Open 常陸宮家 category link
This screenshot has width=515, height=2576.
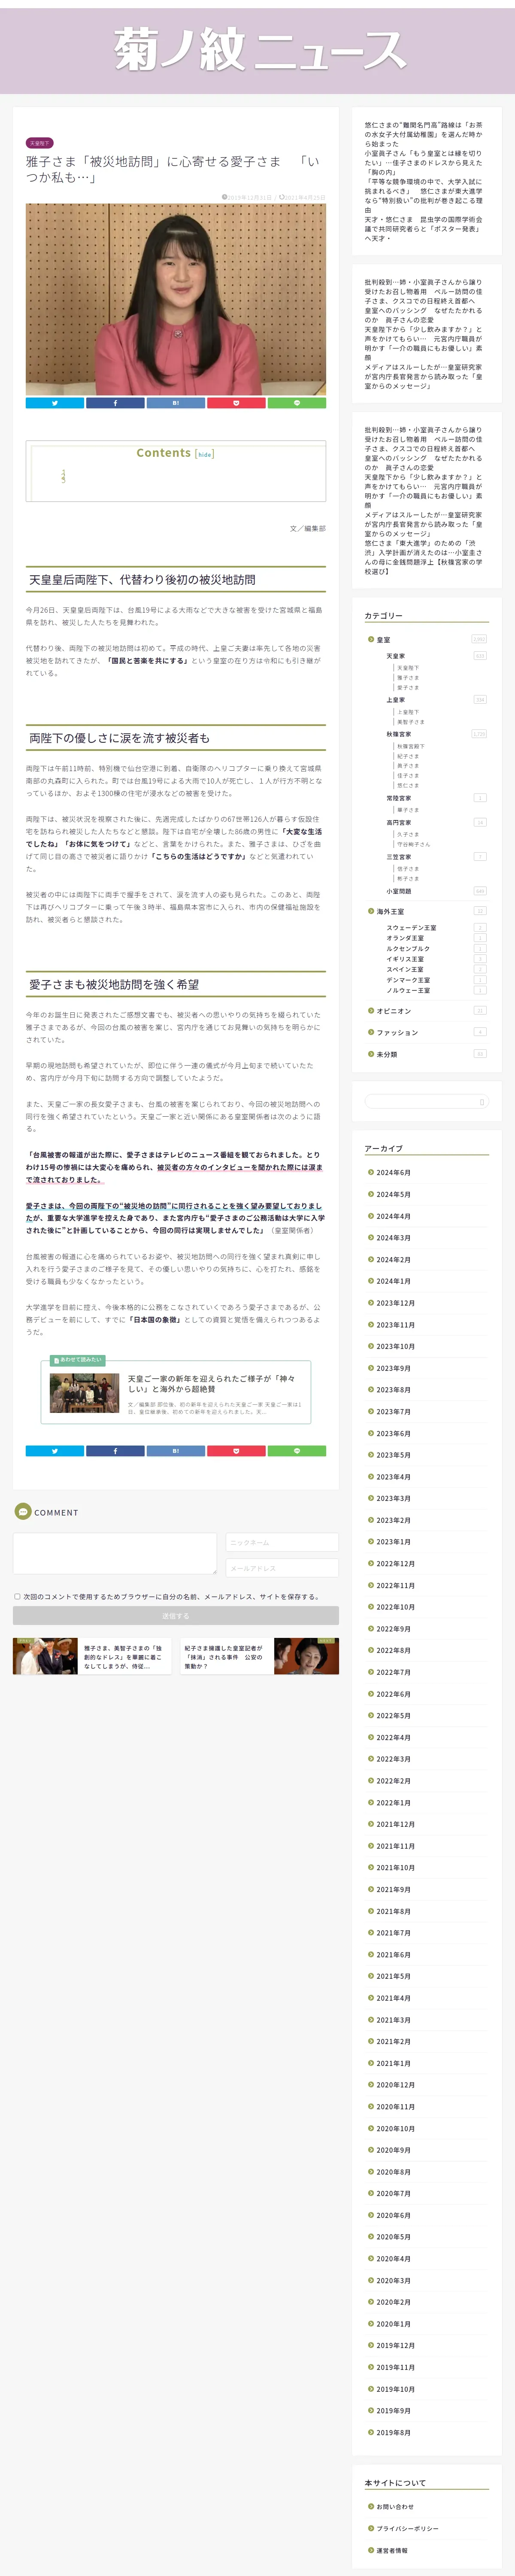click(399, 798)
